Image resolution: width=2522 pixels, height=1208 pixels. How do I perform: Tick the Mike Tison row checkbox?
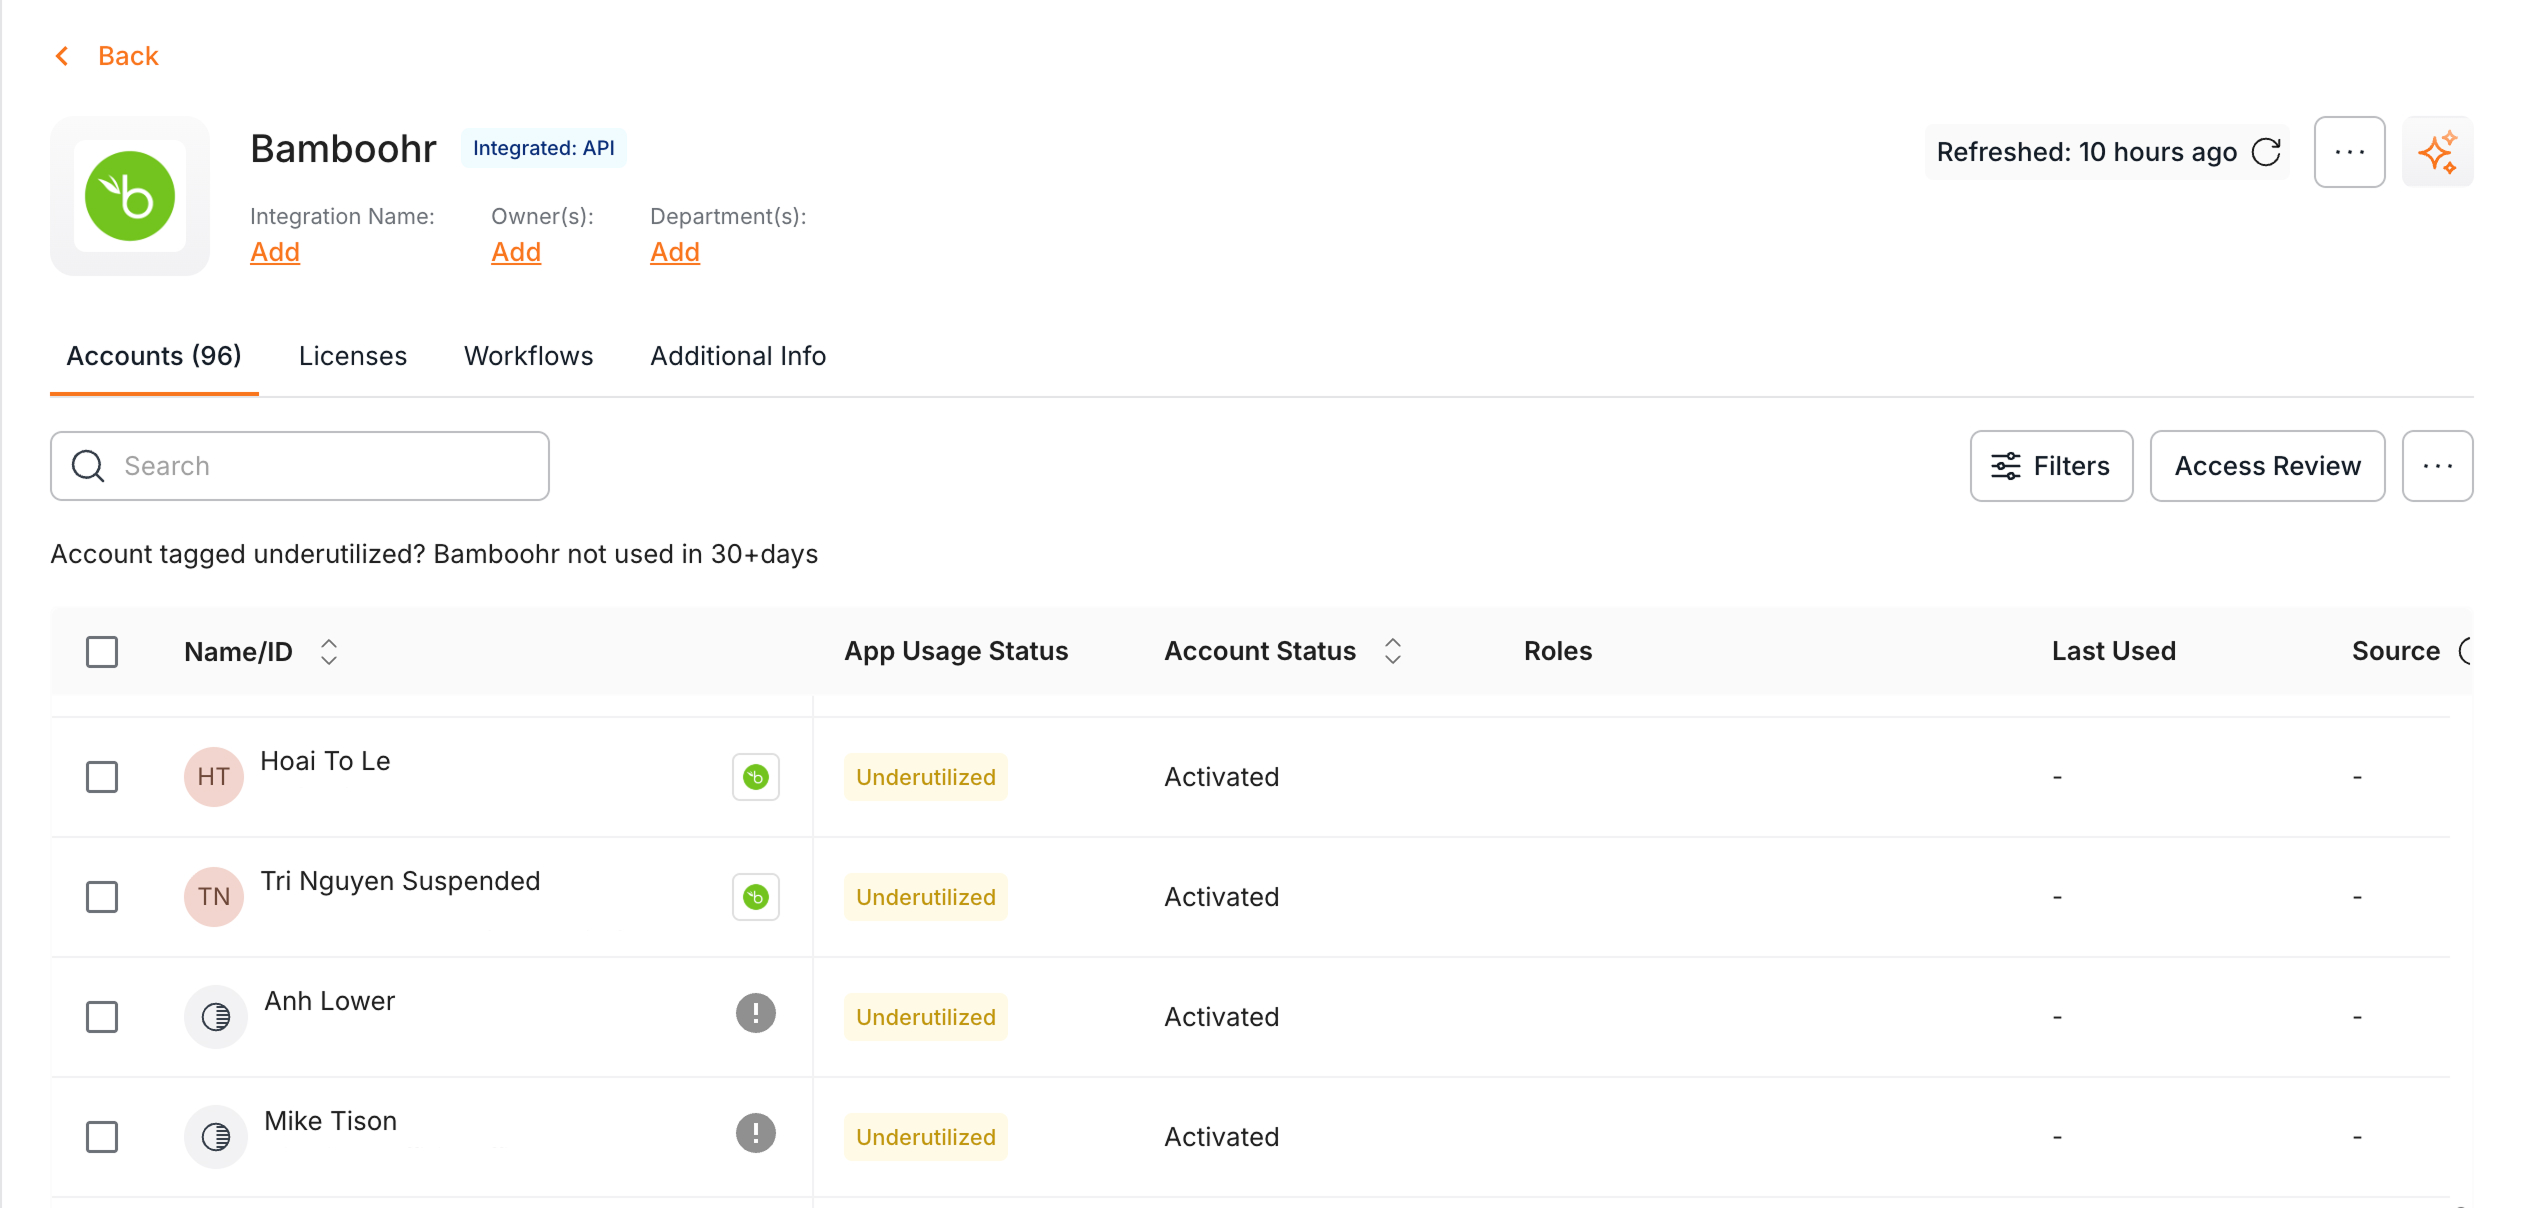tap(102, 1137)
